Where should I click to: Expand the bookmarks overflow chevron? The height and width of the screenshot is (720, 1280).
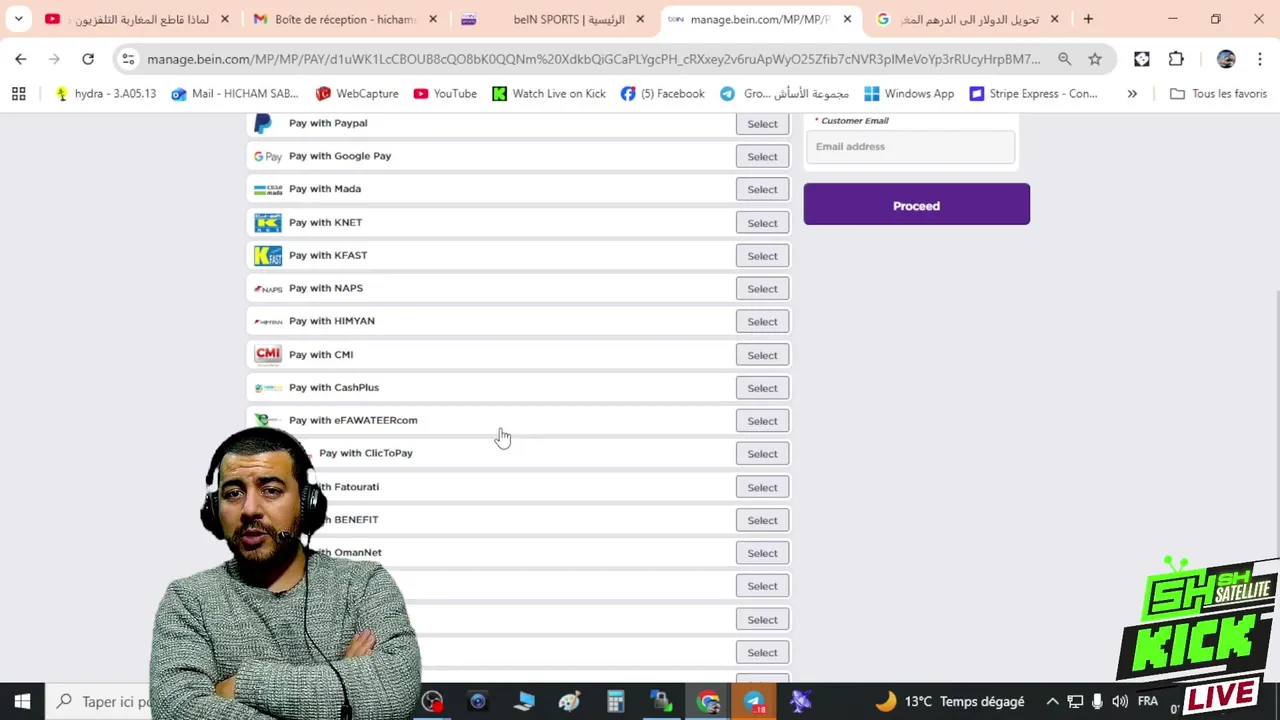click(1132, 94)
